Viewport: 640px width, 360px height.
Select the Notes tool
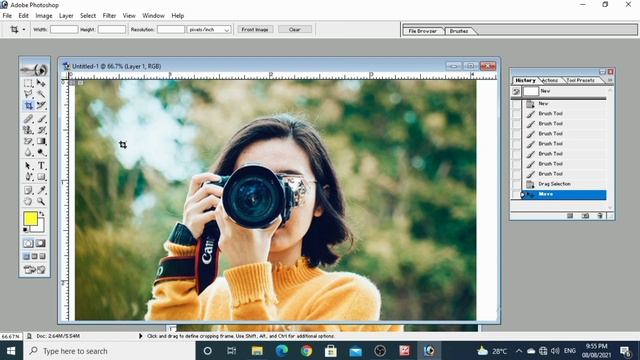tap(28, 190)
